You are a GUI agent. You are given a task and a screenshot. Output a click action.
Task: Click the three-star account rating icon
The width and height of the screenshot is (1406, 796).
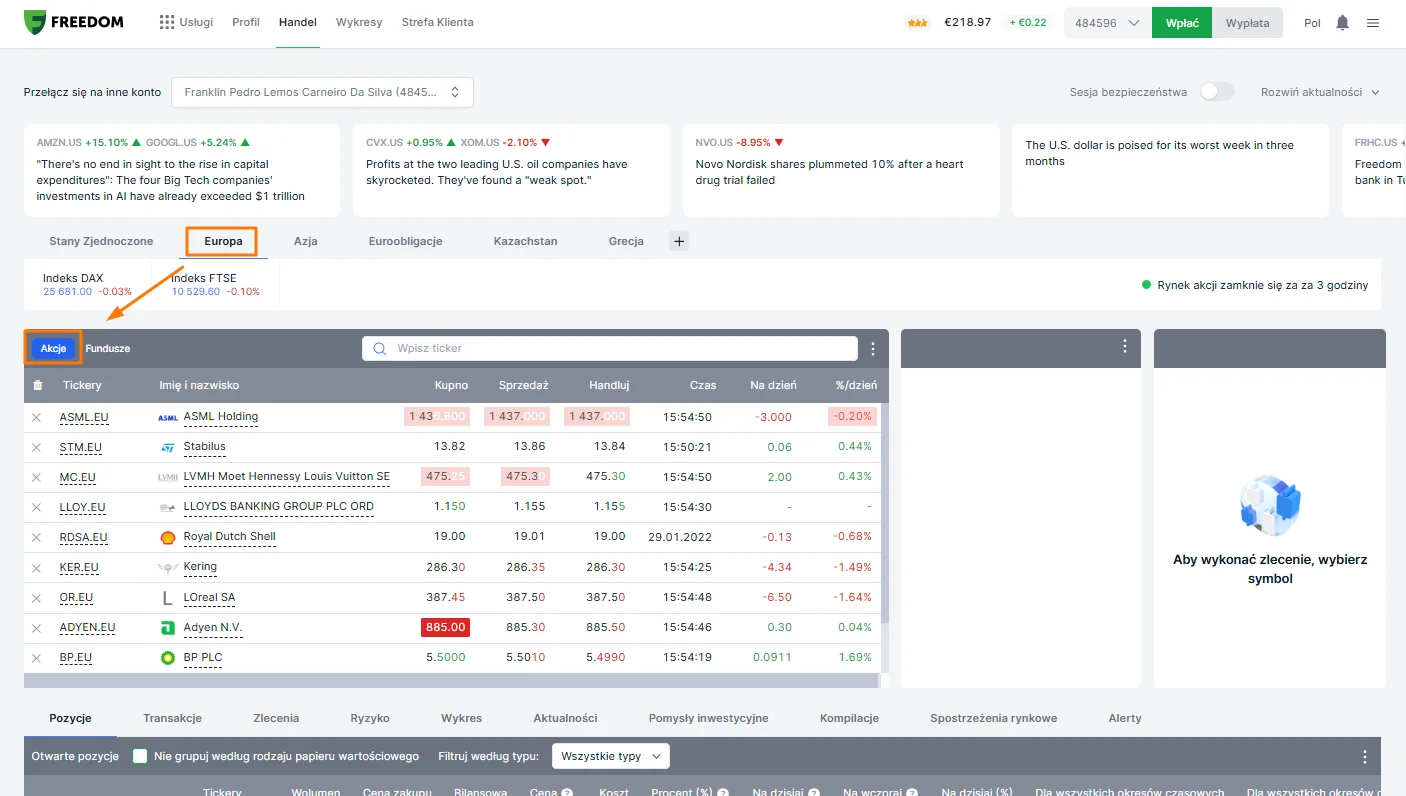(917, 23)
